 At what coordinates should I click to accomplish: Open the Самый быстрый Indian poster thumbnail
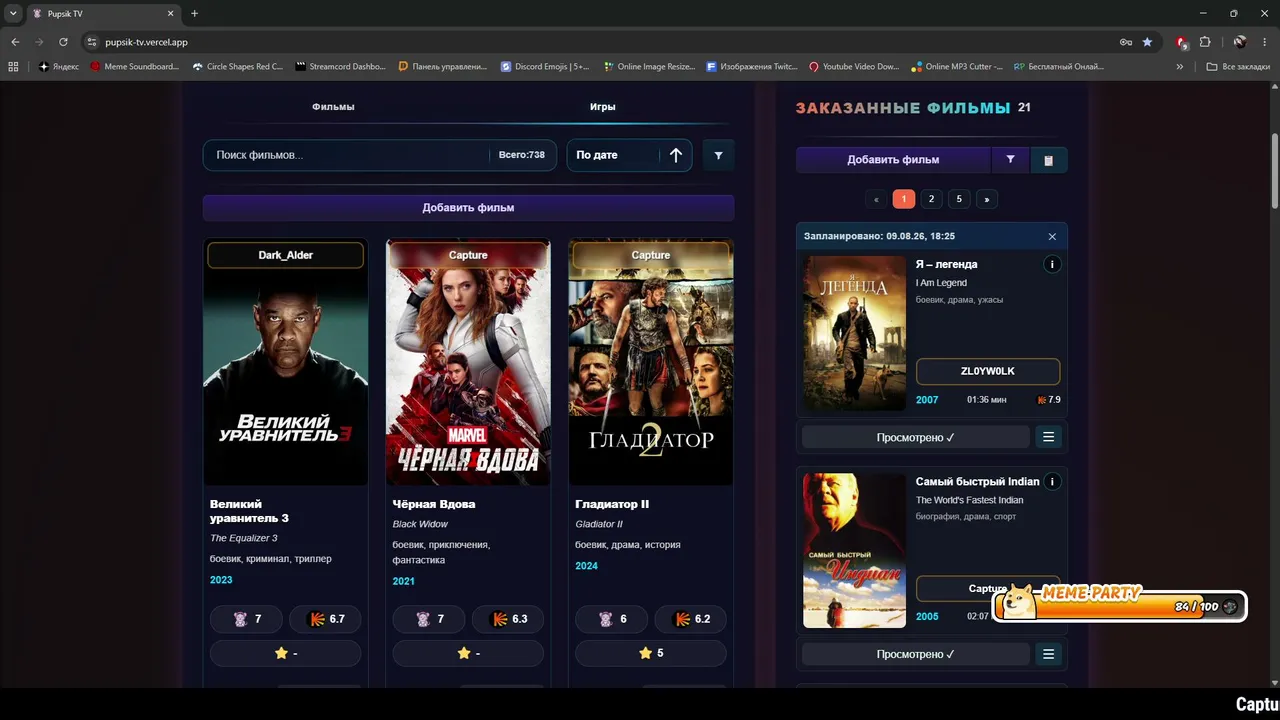pyautogui.click(x=854, y=550)
